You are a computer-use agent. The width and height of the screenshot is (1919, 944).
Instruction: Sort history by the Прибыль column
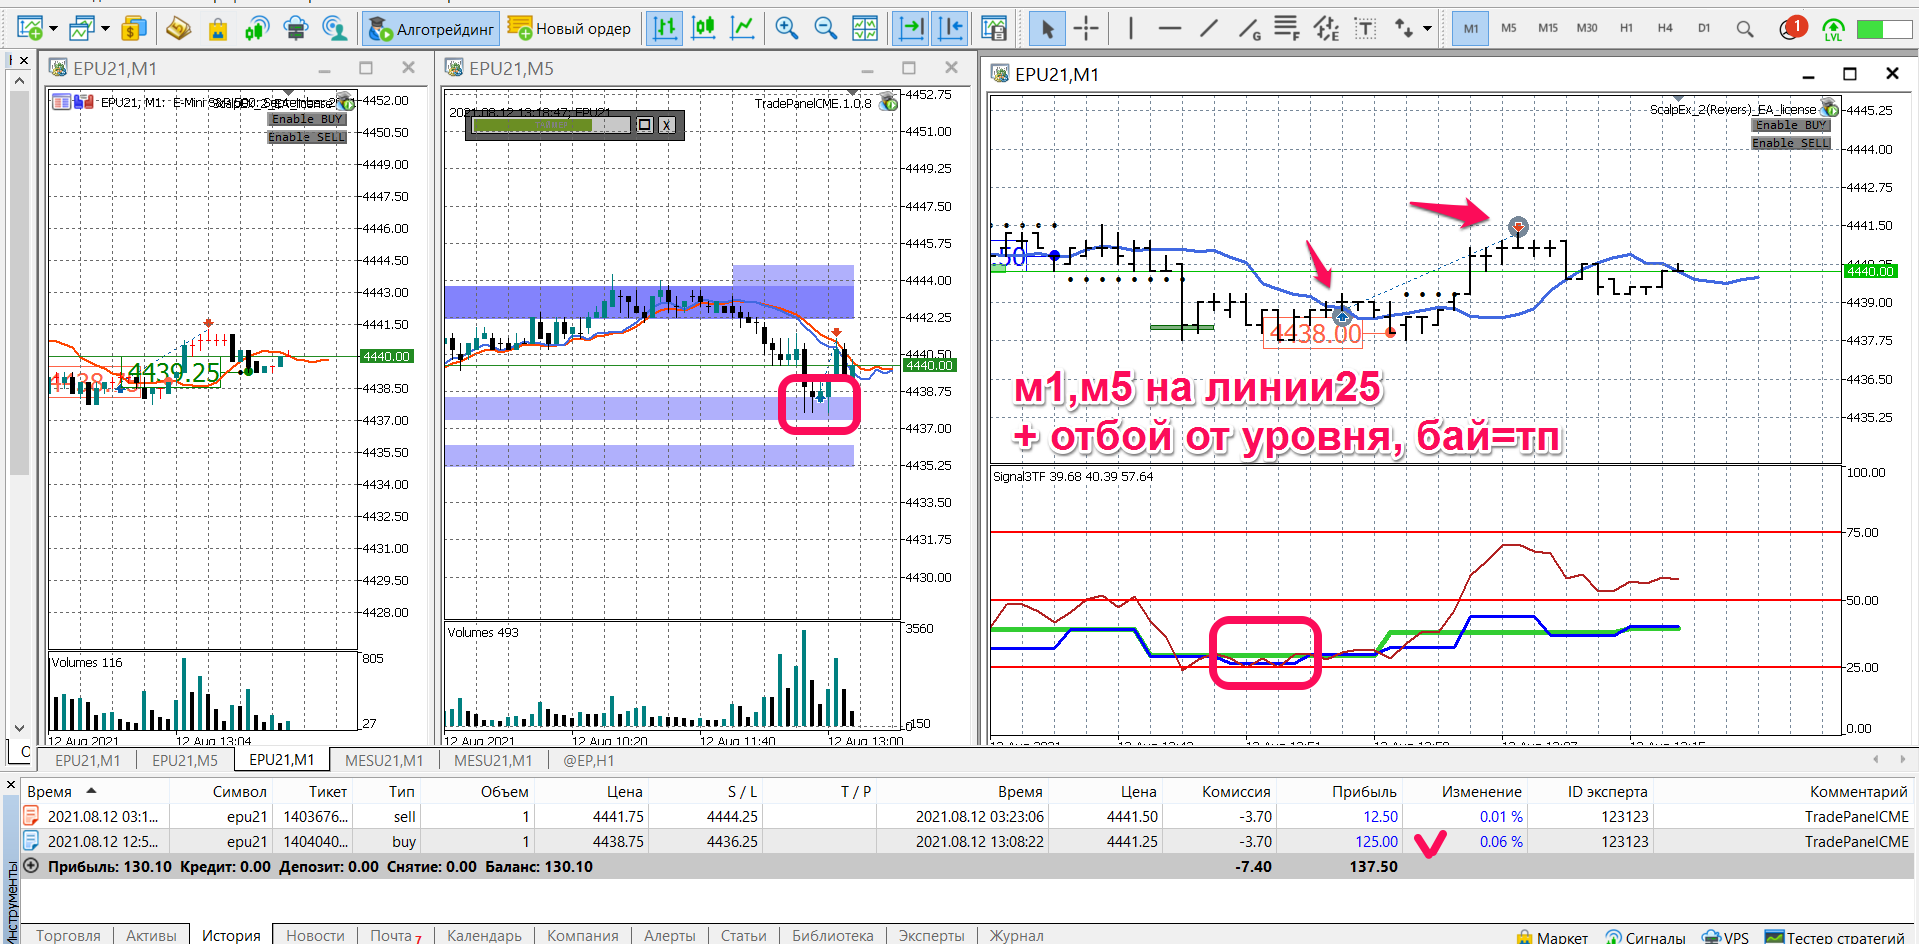pos(1364,791)
